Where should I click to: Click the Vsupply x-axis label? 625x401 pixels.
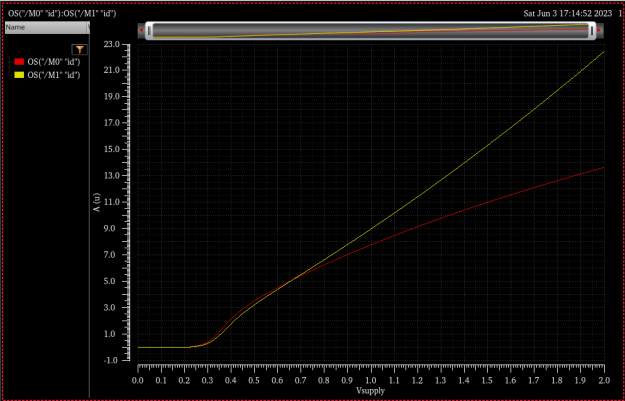pos(370,389)
